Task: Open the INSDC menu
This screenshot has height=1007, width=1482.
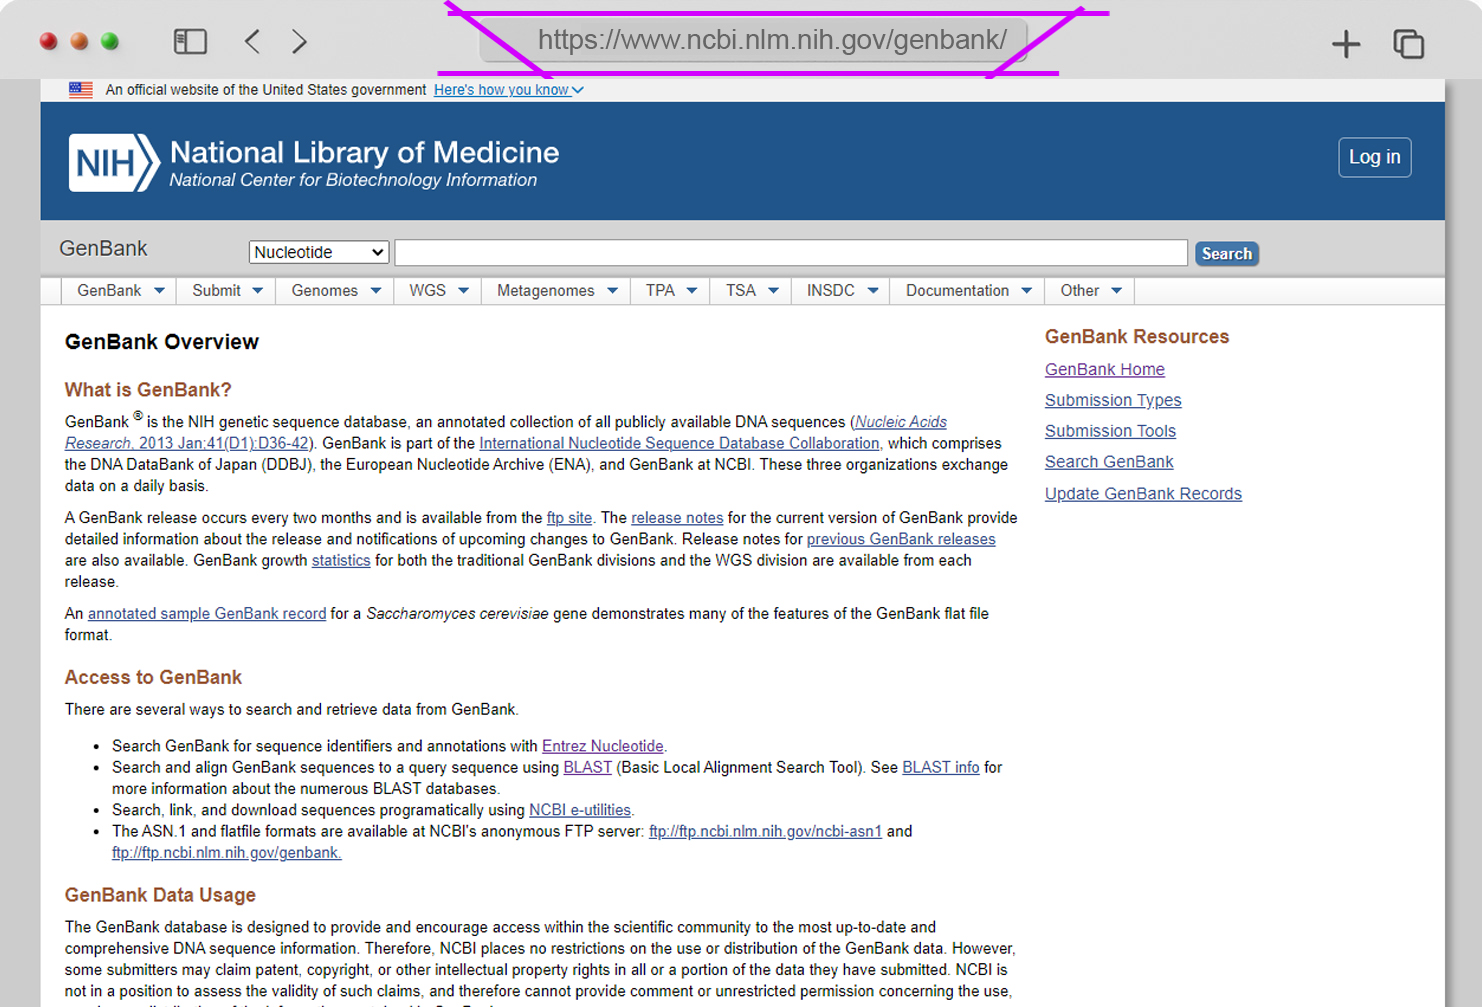Action: [x=841, y=291]
